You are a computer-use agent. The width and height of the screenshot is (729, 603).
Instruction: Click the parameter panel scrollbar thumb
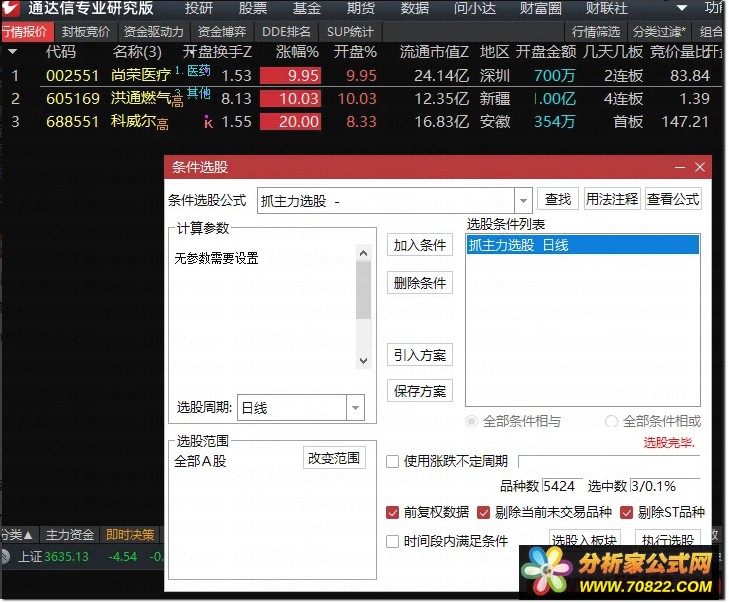tap(364, 290)
